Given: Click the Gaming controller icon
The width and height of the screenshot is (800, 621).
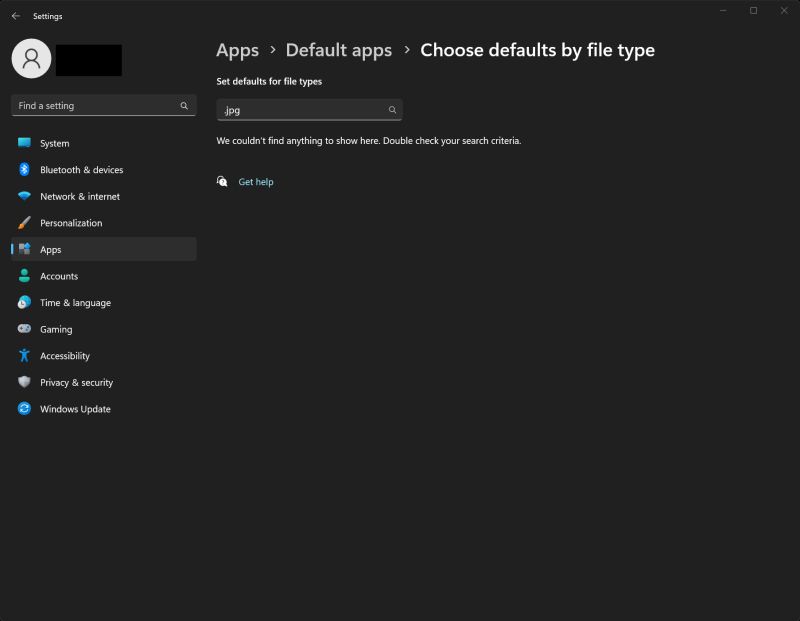Looking at the screenshot, I should [x=23, y=329].
